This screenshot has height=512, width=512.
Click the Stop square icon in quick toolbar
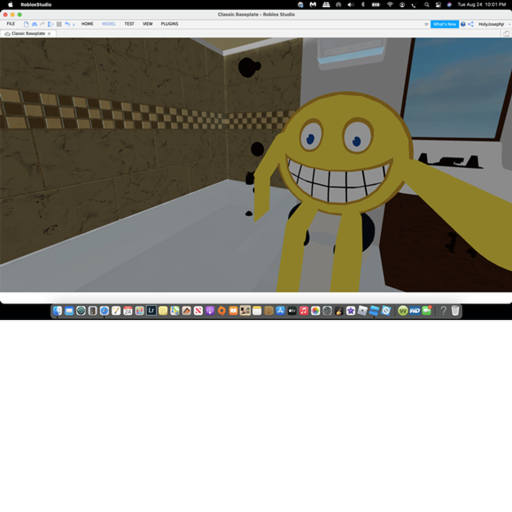pos(59,24)
